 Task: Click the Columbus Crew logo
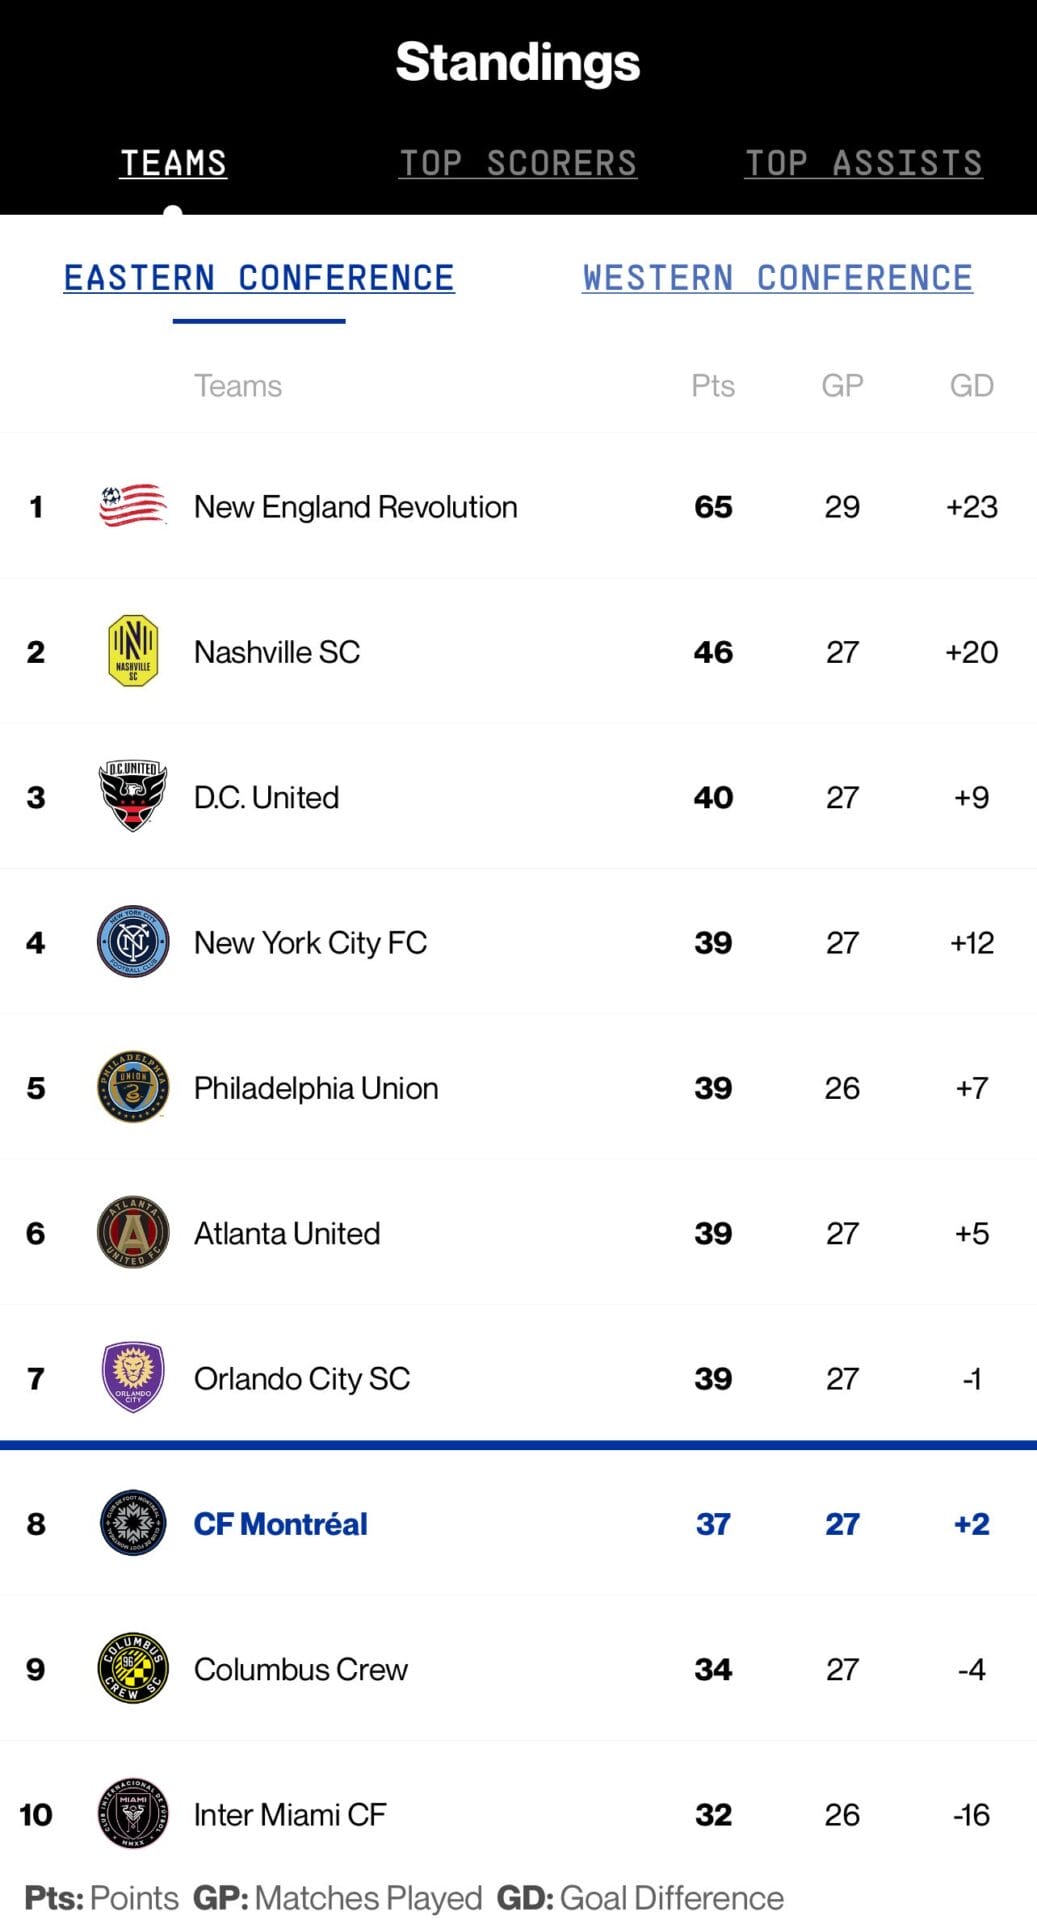tap(132, 1668)
